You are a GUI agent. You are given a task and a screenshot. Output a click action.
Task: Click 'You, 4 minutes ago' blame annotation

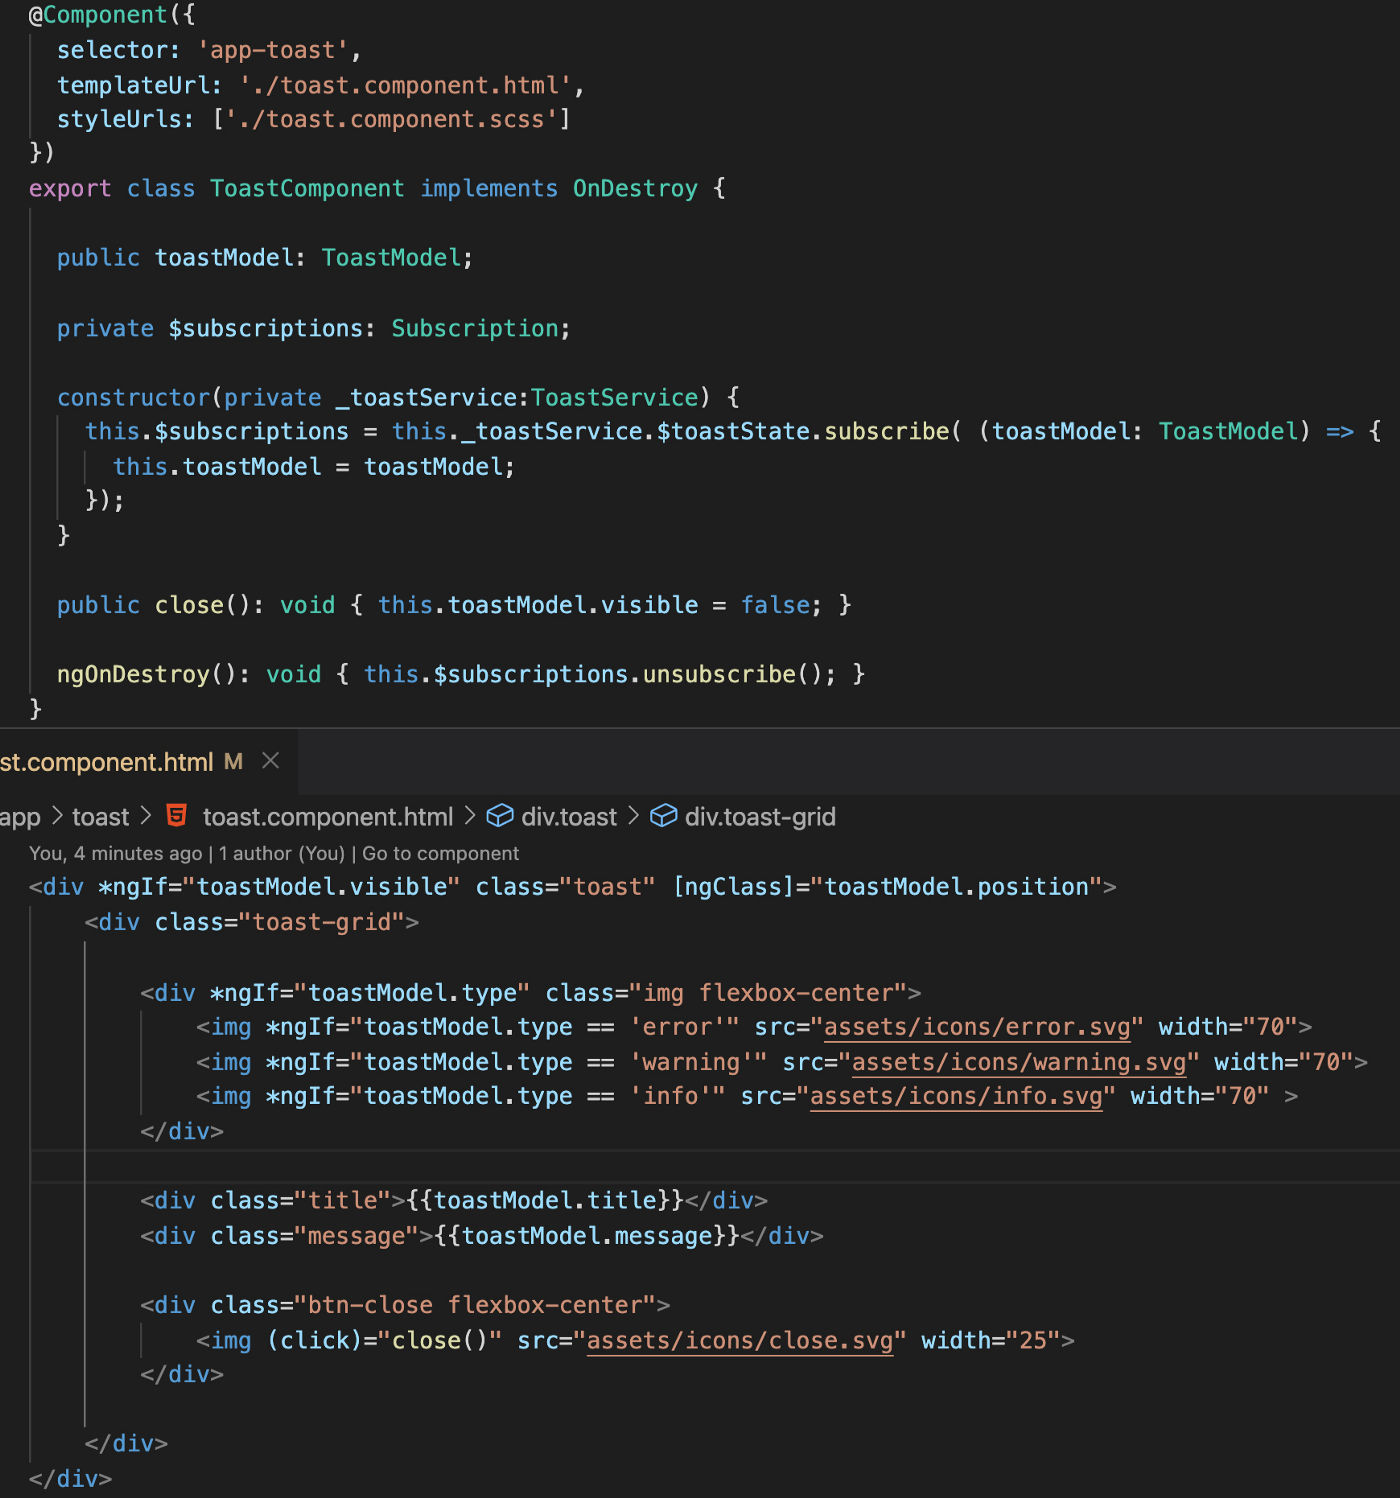[116, 853]
